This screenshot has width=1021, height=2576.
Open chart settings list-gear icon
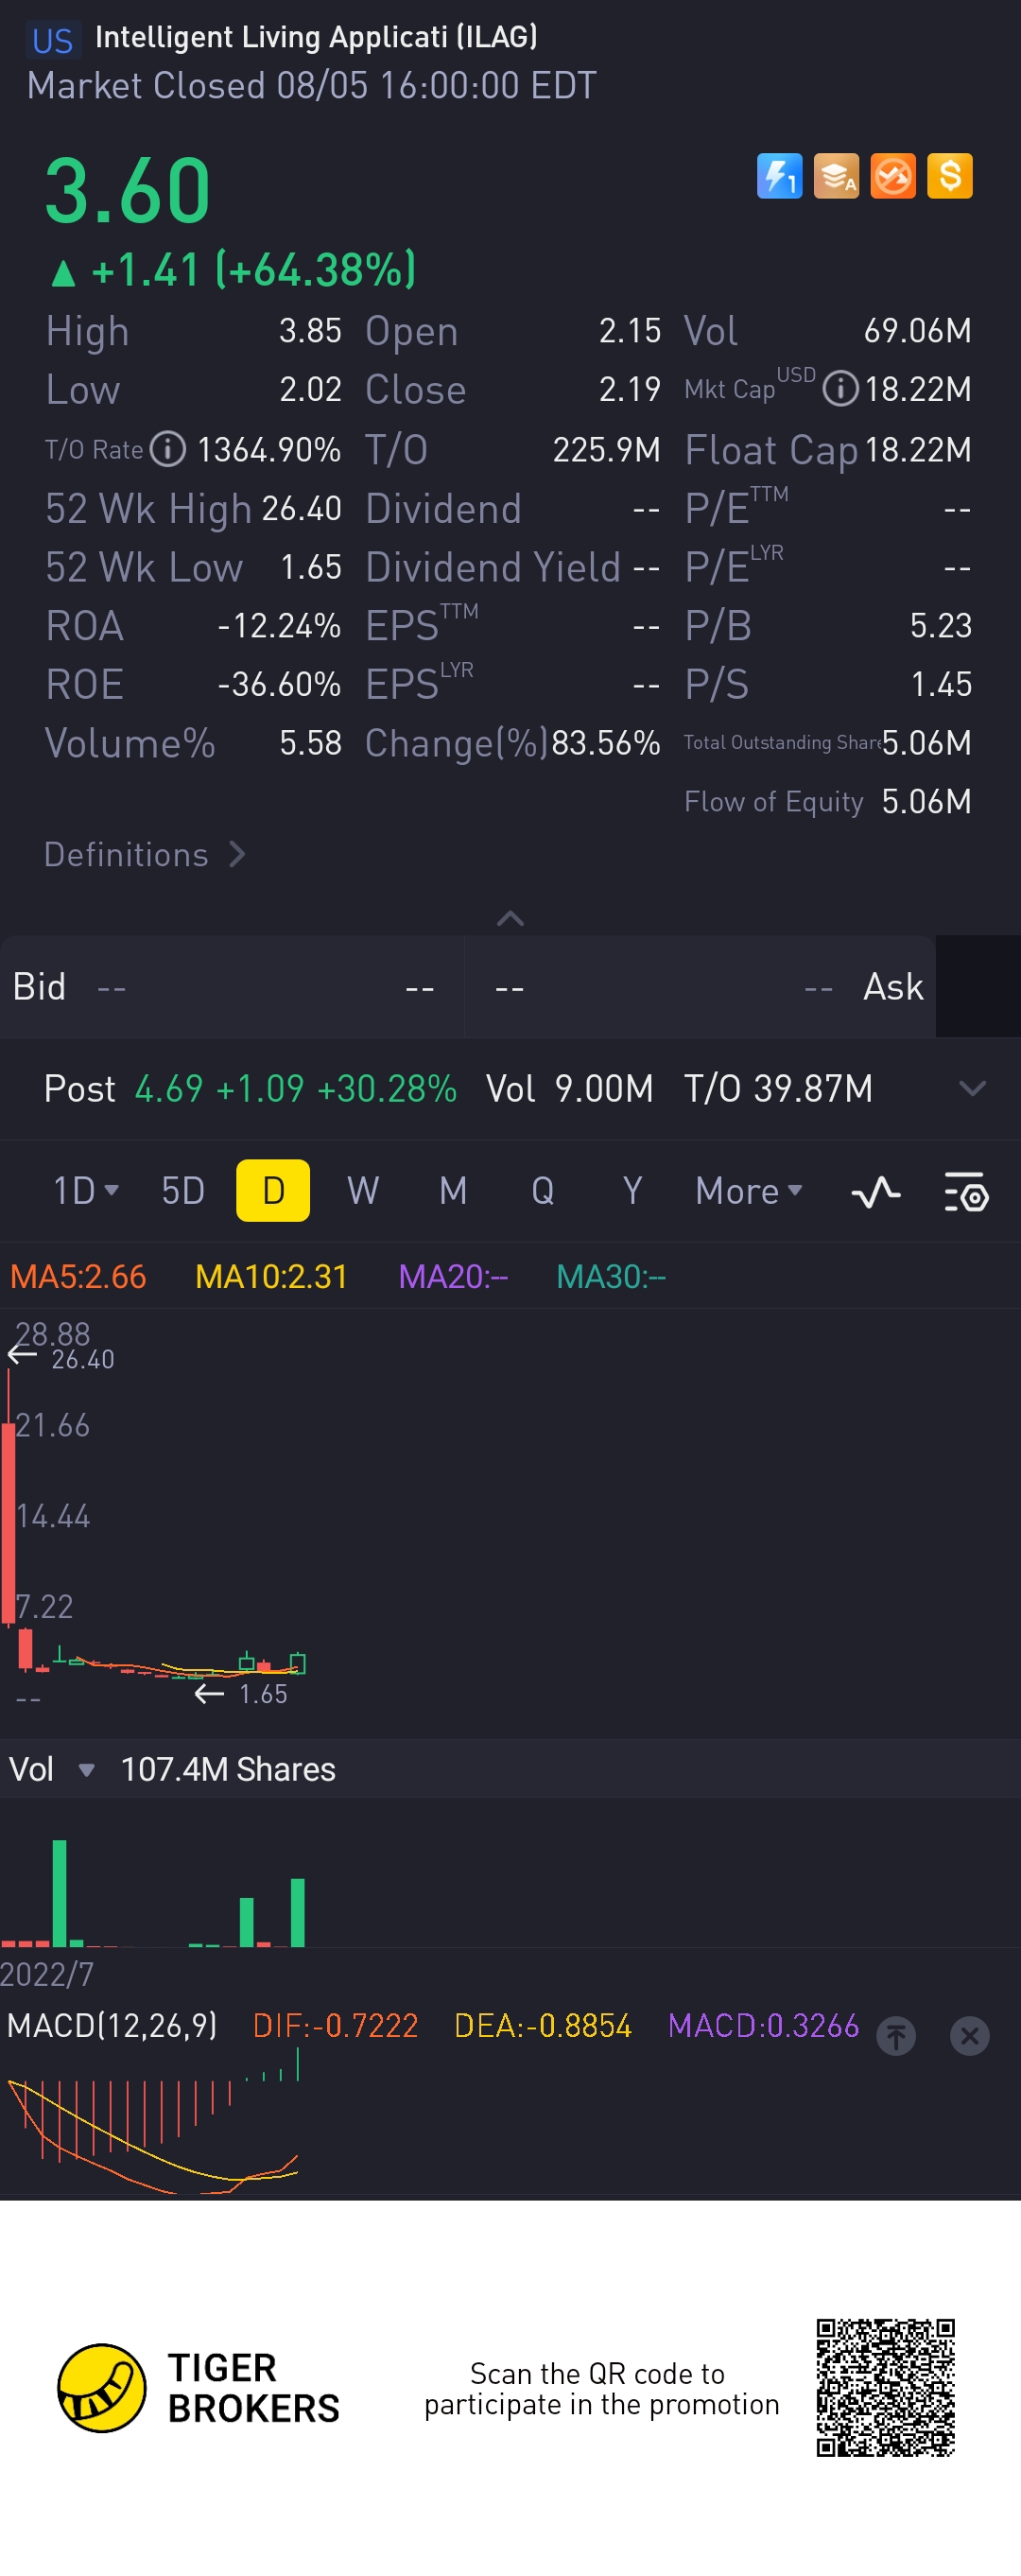(966, 1191)
